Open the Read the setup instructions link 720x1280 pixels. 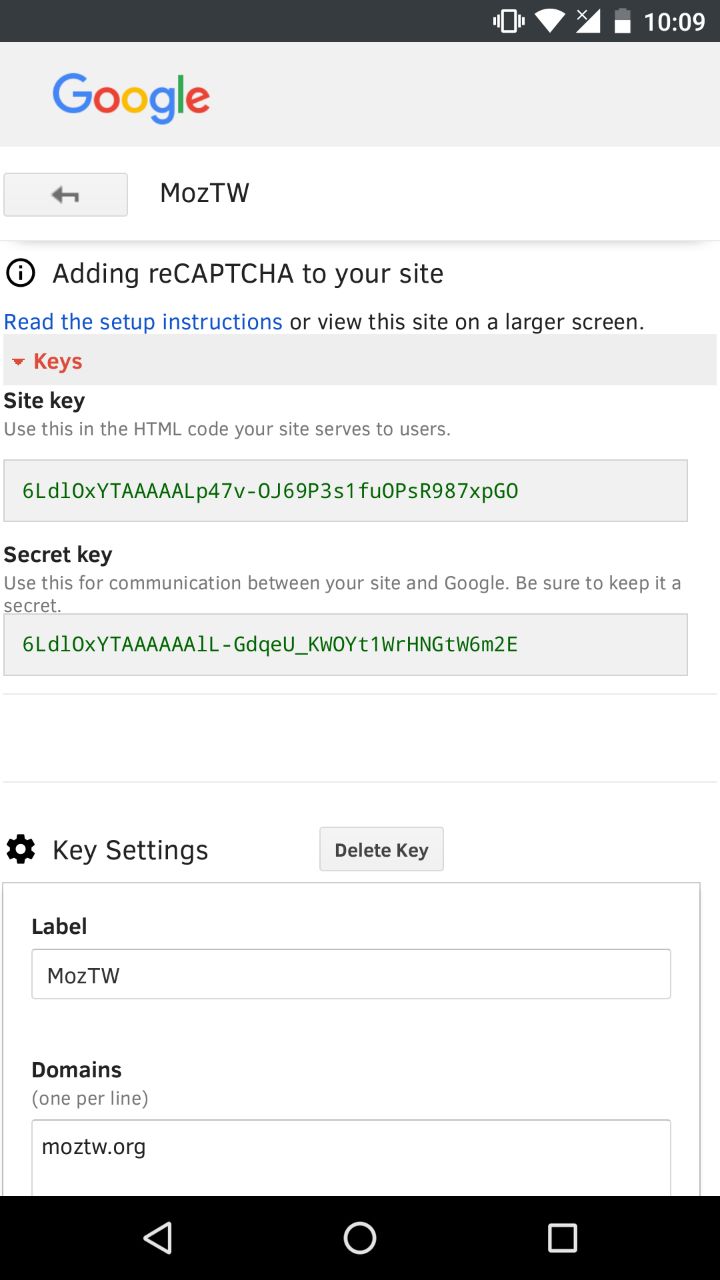(x=143, y=322)
